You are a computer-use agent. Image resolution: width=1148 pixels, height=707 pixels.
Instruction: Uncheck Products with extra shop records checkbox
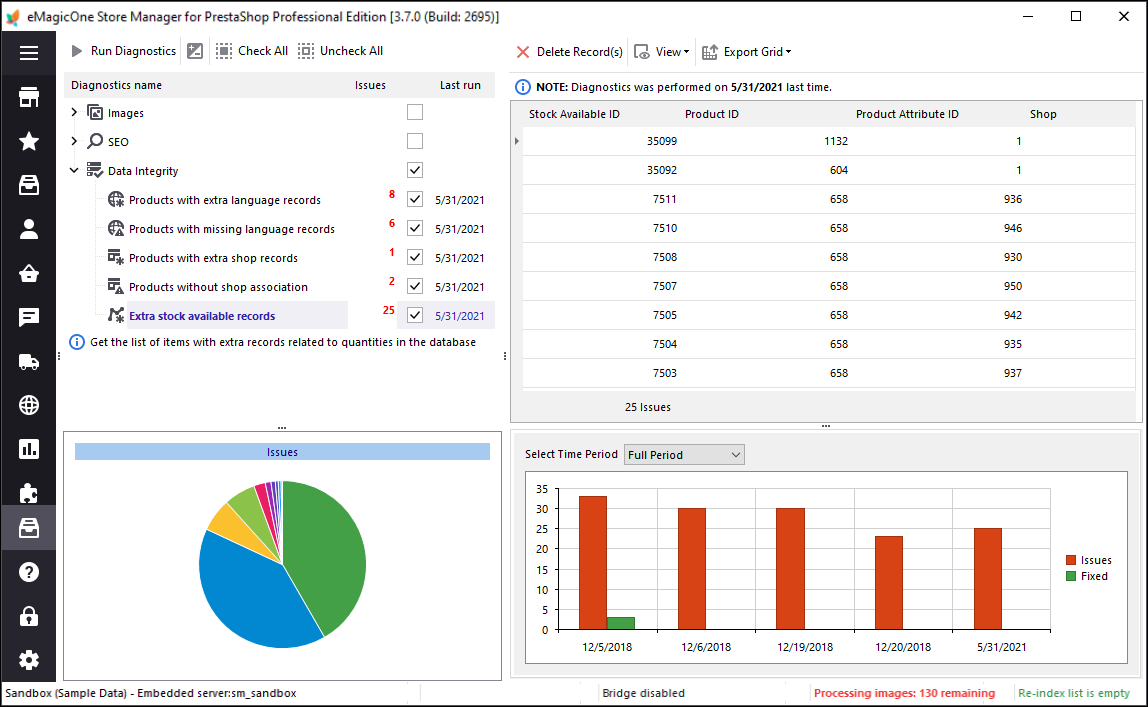point(415,257)
